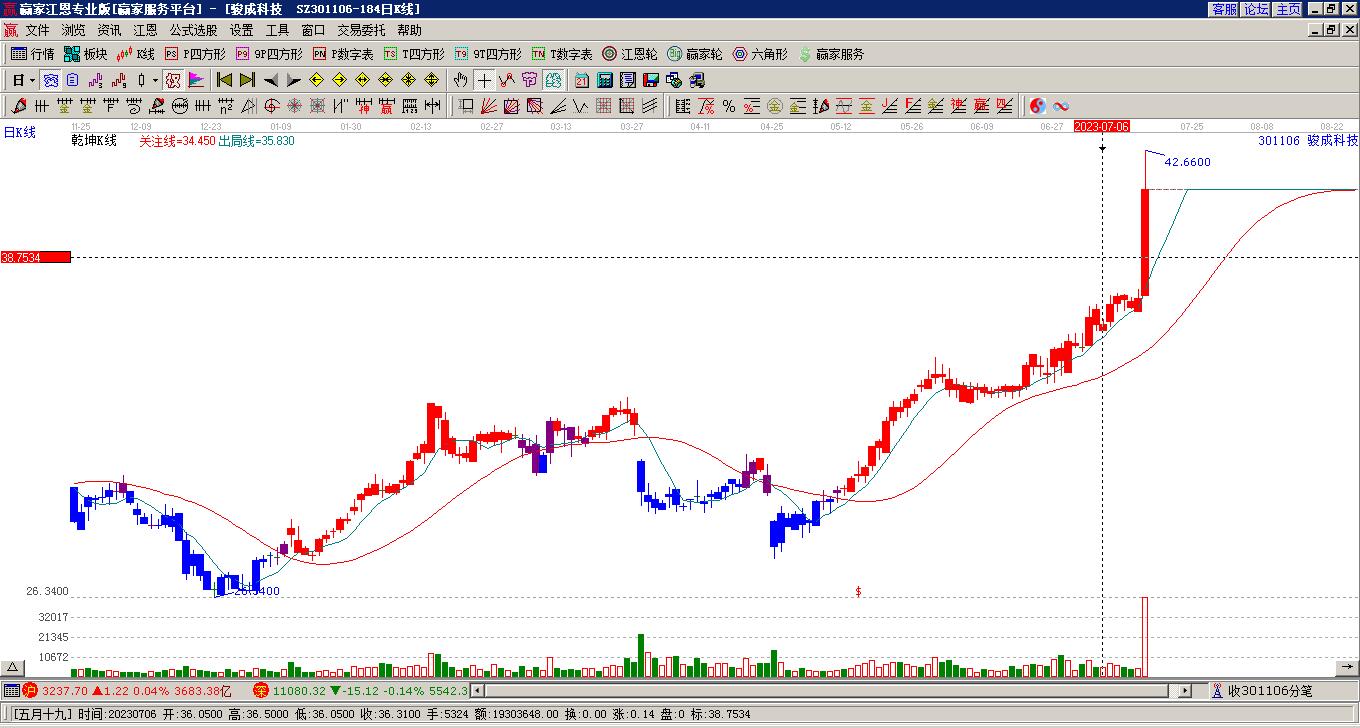Click the 乾坤K线 indicator label
Image resolution: width=1360 pixels, height=728 pixels.
tap(94, 141)
